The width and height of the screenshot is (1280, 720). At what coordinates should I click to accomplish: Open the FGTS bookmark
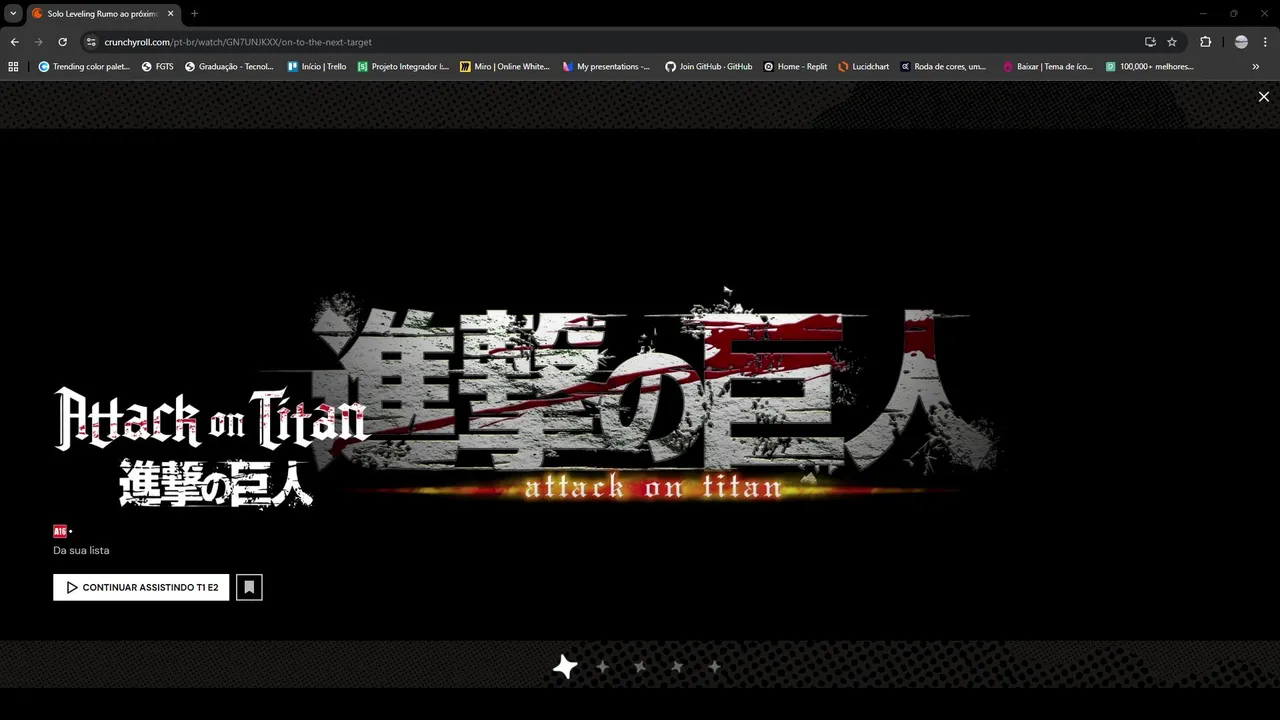pos(158,67)
